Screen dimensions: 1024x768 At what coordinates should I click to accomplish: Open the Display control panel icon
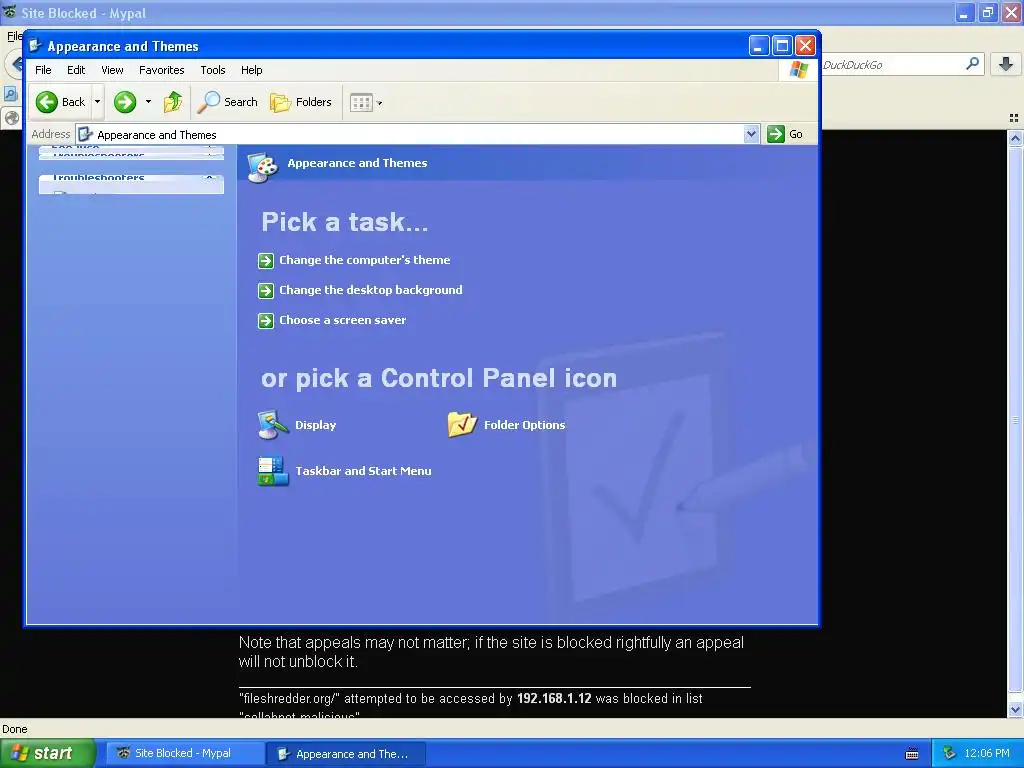[273, 424]
